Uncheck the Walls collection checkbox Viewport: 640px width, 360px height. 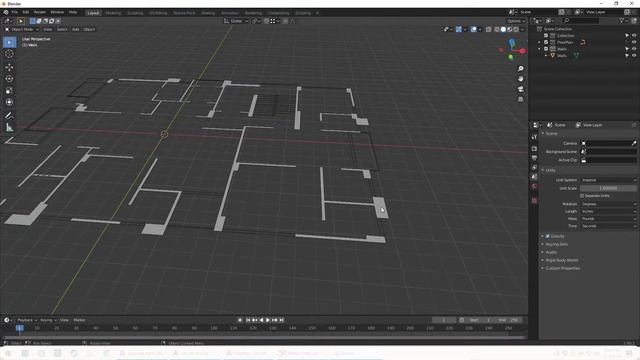click(546, 49)
